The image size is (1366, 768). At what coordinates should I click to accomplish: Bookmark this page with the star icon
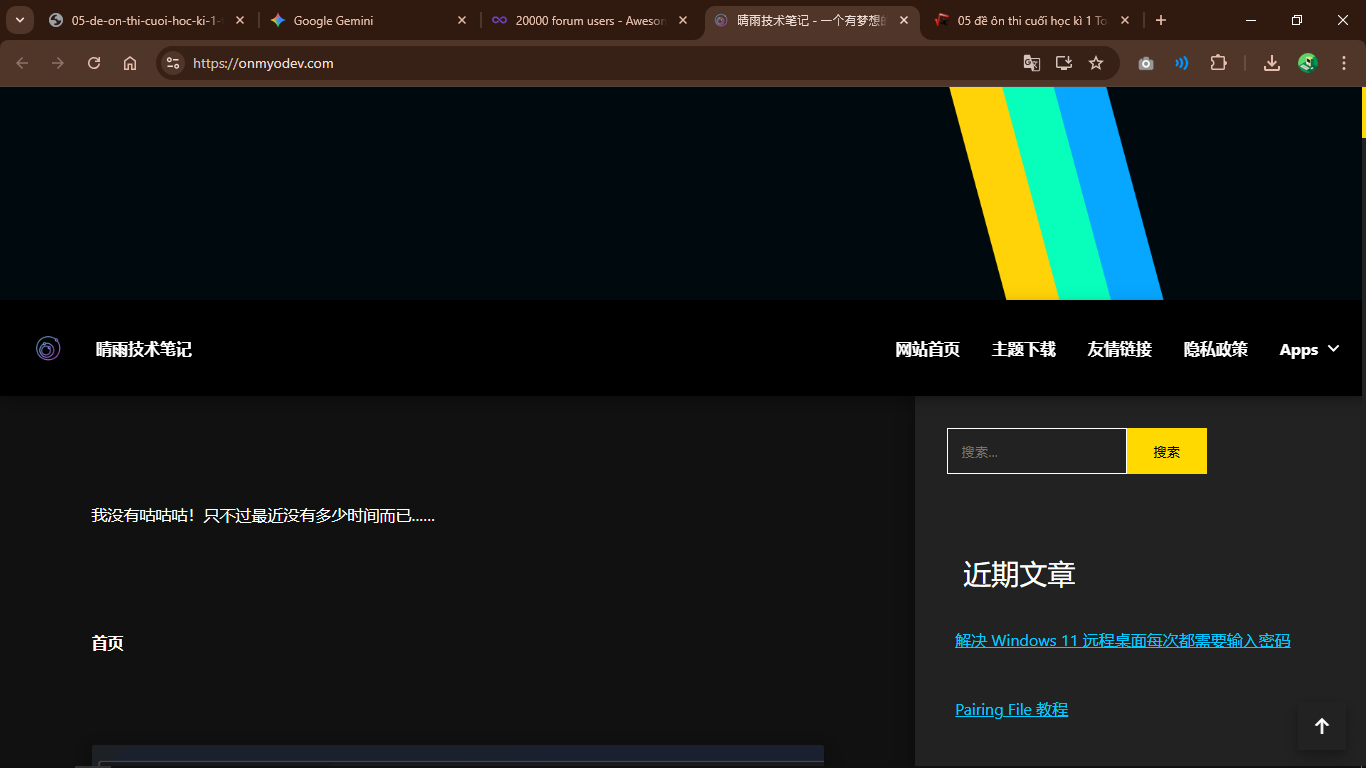[x=1096, y=63]
